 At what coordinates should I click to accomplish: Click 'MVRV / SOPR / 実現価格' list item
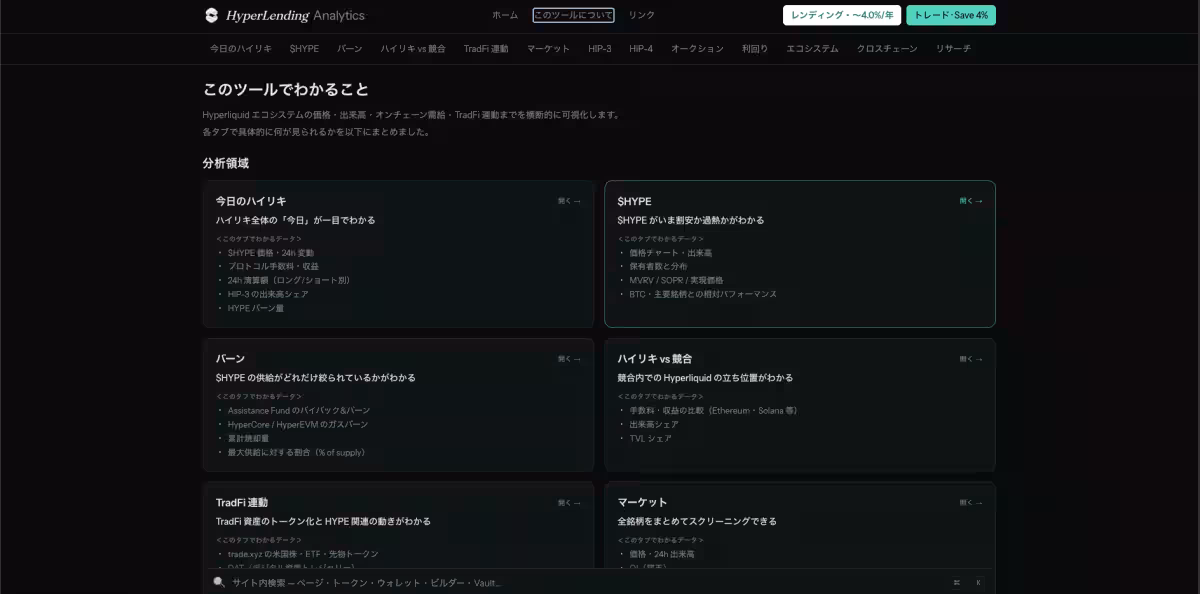click(676, 281)
